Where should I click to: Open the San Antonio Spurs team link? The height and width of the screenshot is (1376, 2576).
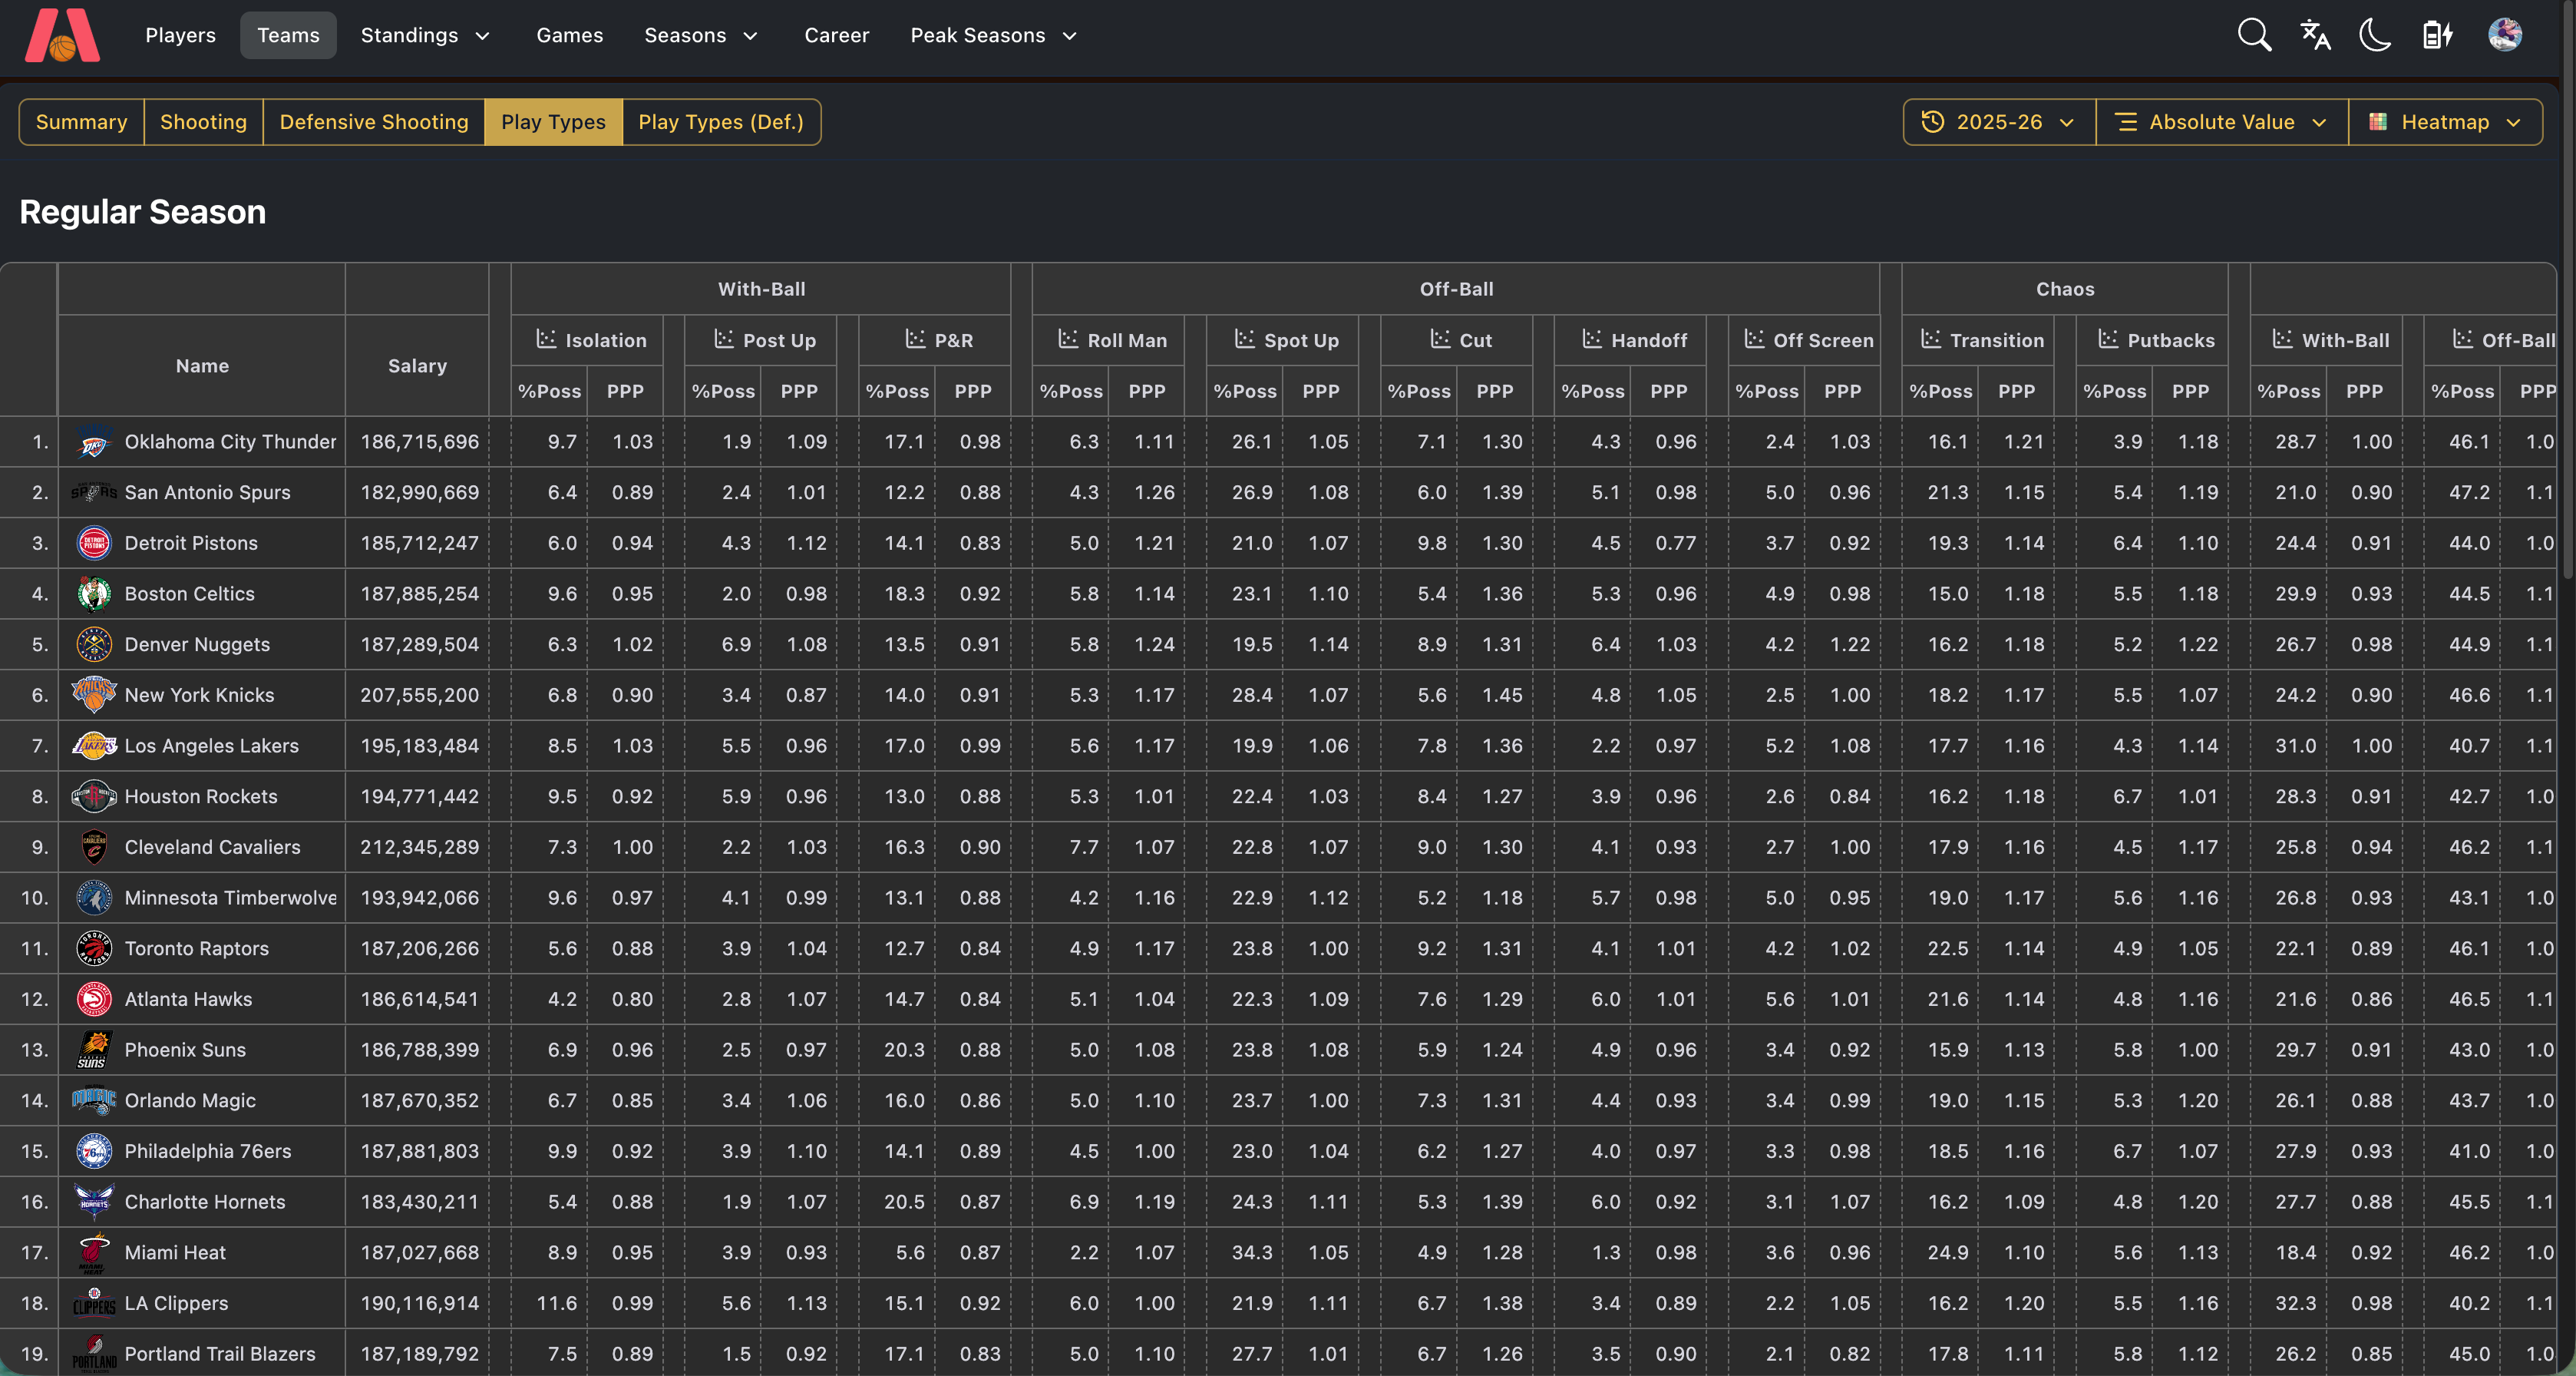(x=207, y=493)
